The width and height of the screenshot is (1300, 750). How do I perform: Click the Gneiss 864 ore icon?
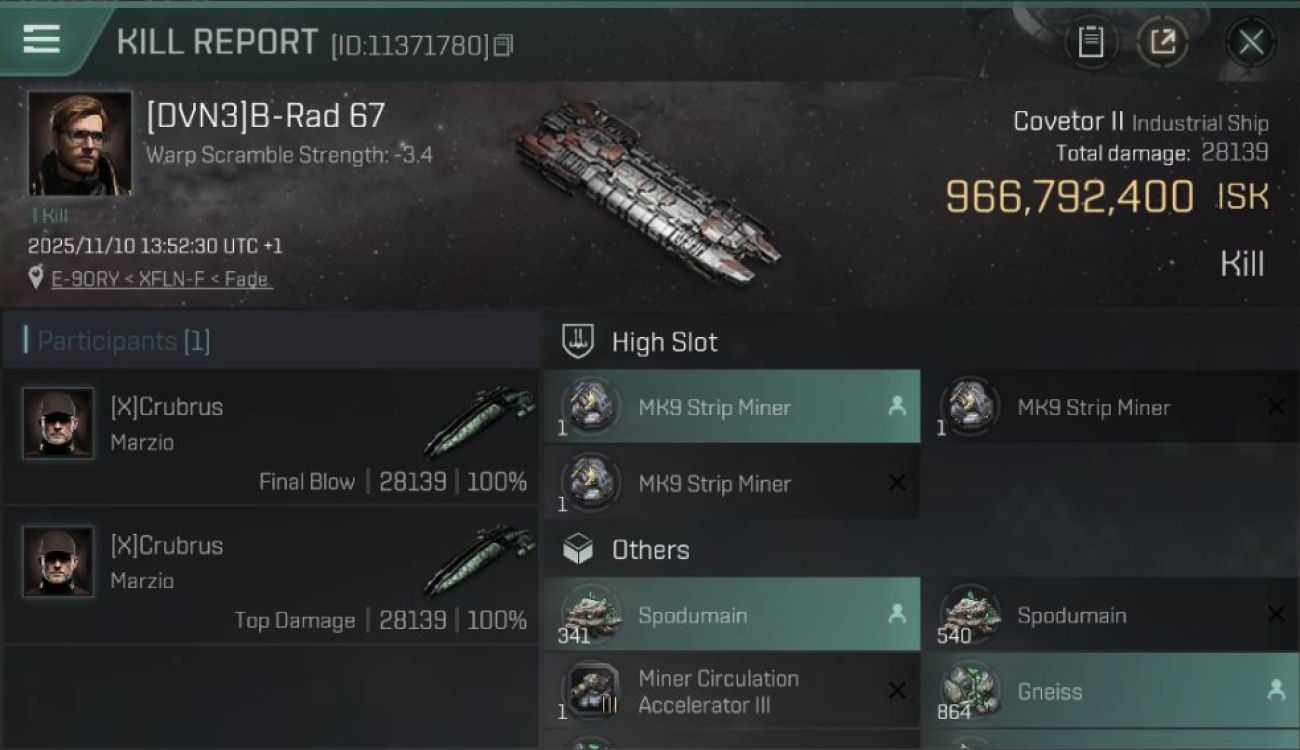coord(969,690)
